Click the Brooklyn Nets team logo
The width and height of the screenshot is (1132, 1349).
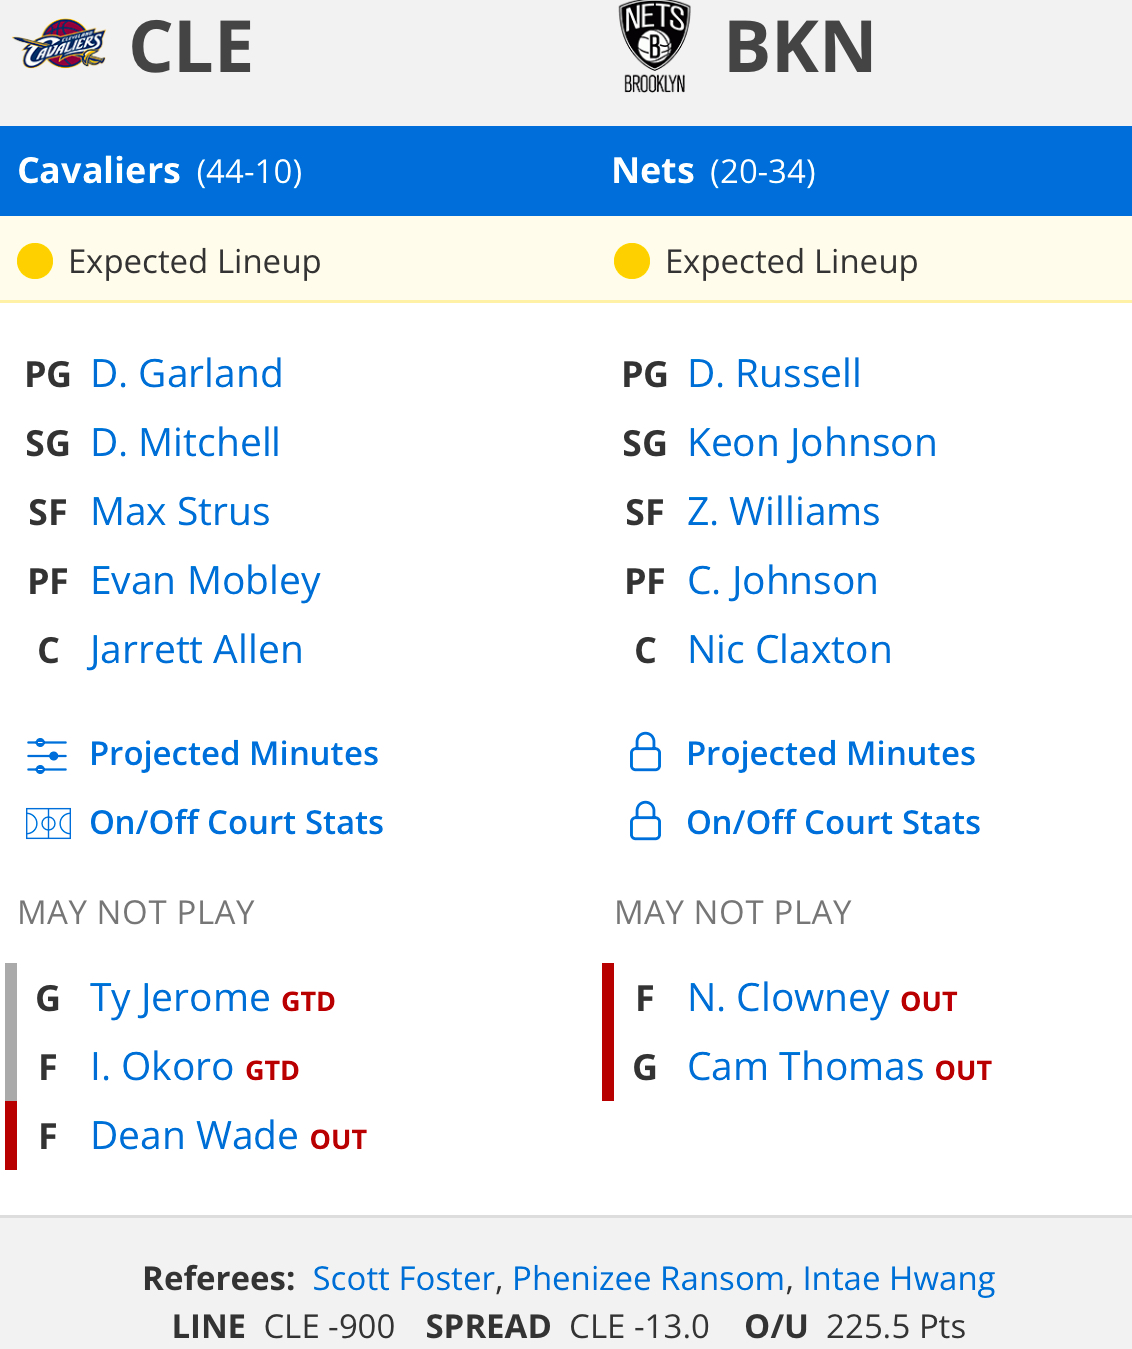pos(655,47)
